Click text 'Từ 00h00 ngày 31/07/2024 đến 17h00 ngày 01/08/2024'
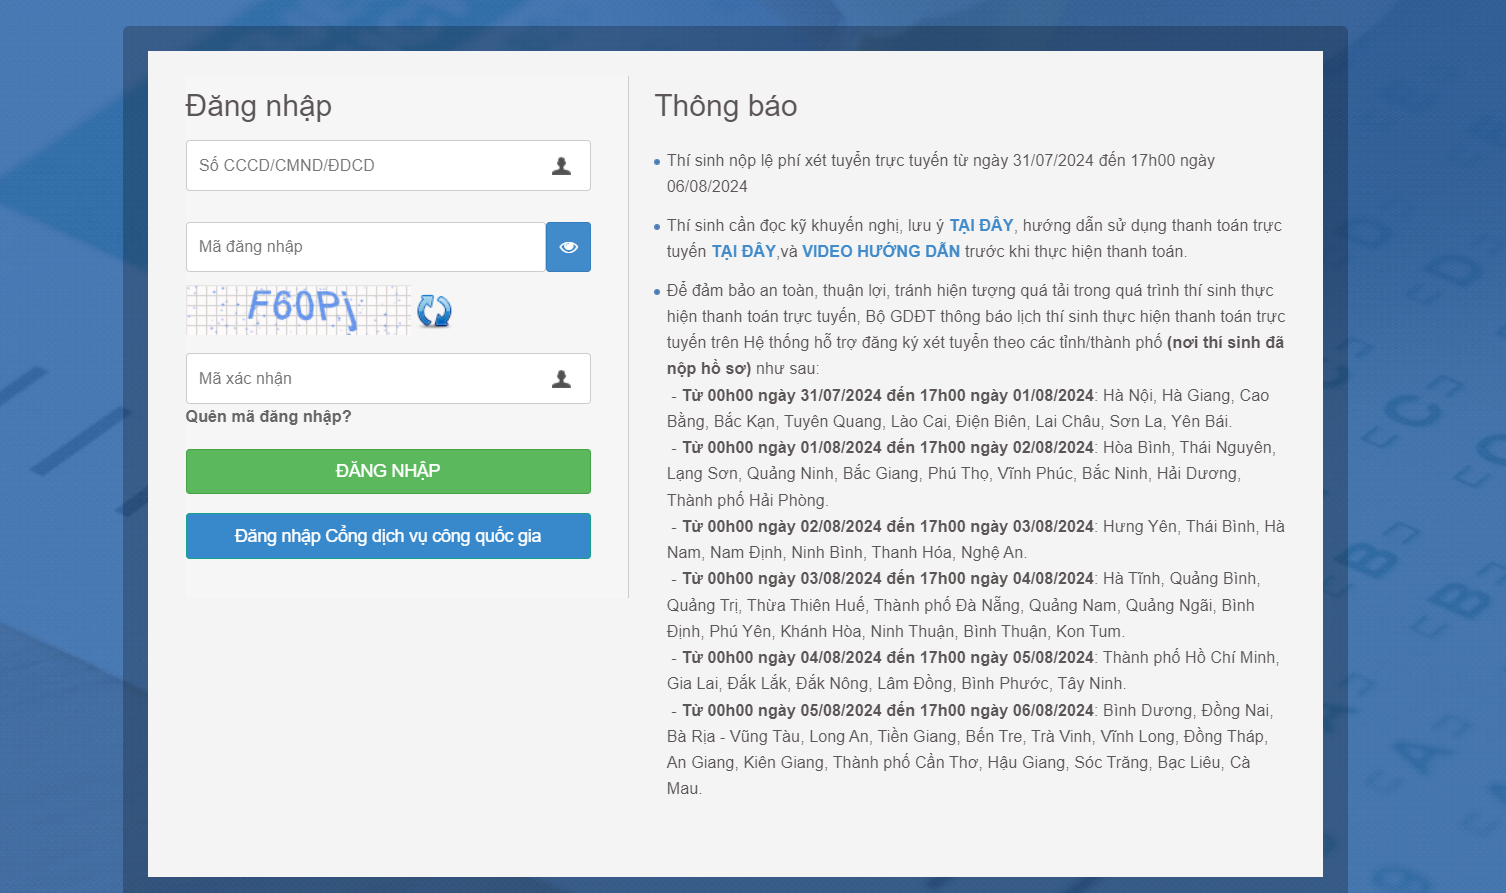The width and height of the screenshot is (1506, 893). (x=888, y=395)
